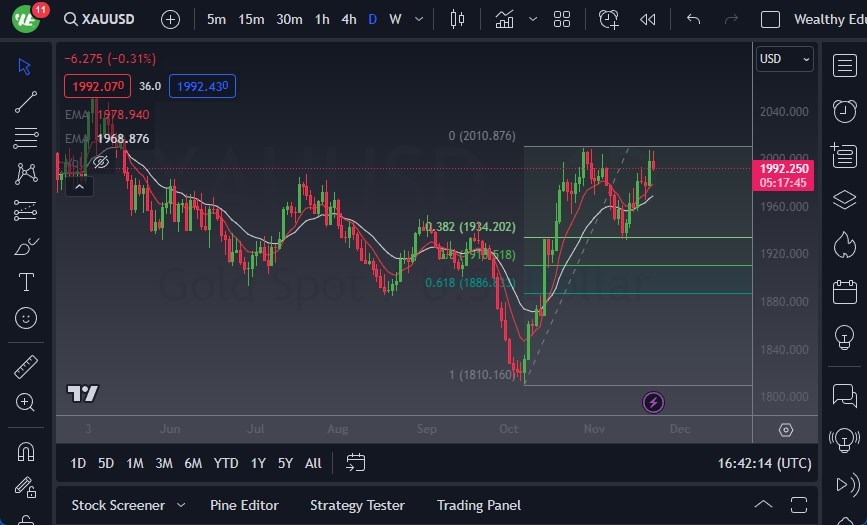Image resolution: width=867 pixels, height=525 pixels.
Task: Open the Indicators button in top toolbar
Action: coord(505,19)
